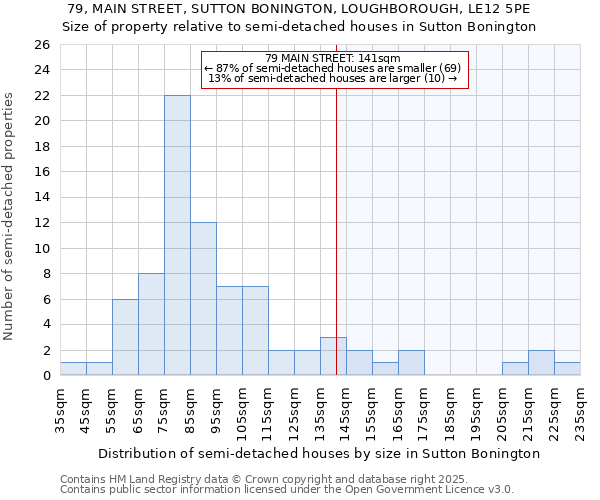The height and width of the screenshot is (500, 600).
Task: Click the x-axis tick label '105sqm'
Action: pos(242,415)
